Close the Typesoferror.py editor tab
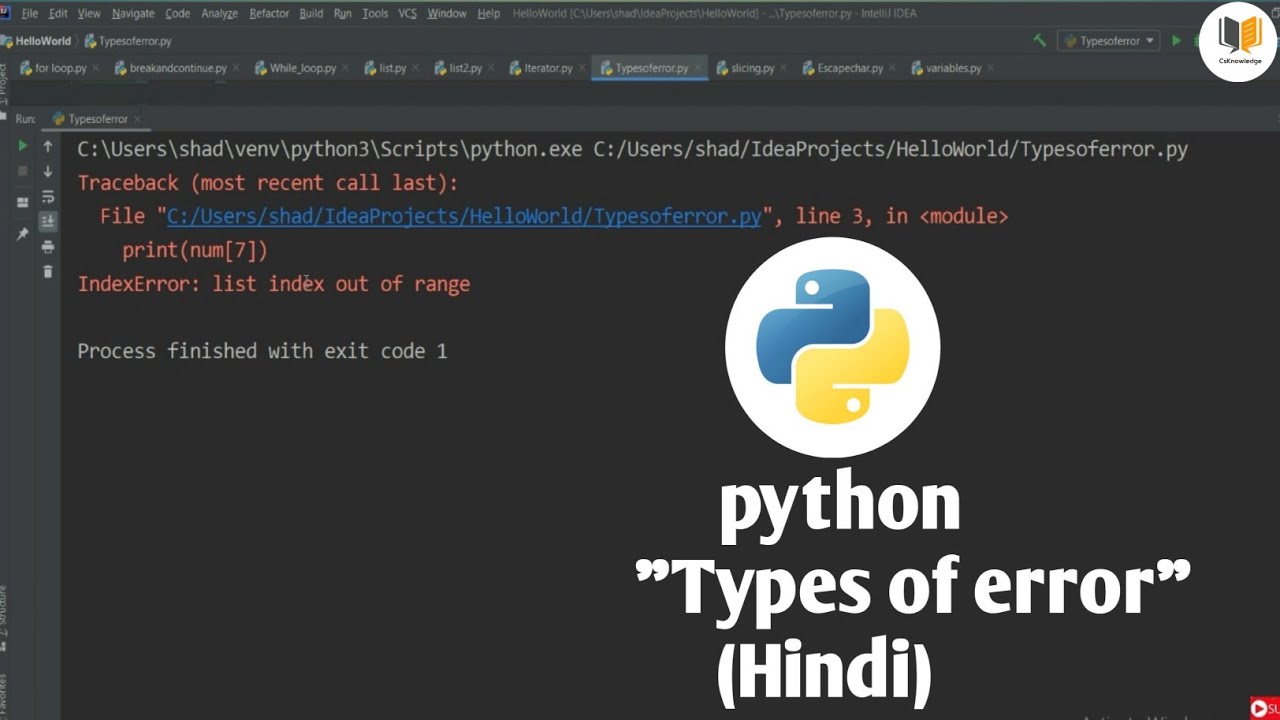The height and width of the screenshot is (720, 1280). 697,68
